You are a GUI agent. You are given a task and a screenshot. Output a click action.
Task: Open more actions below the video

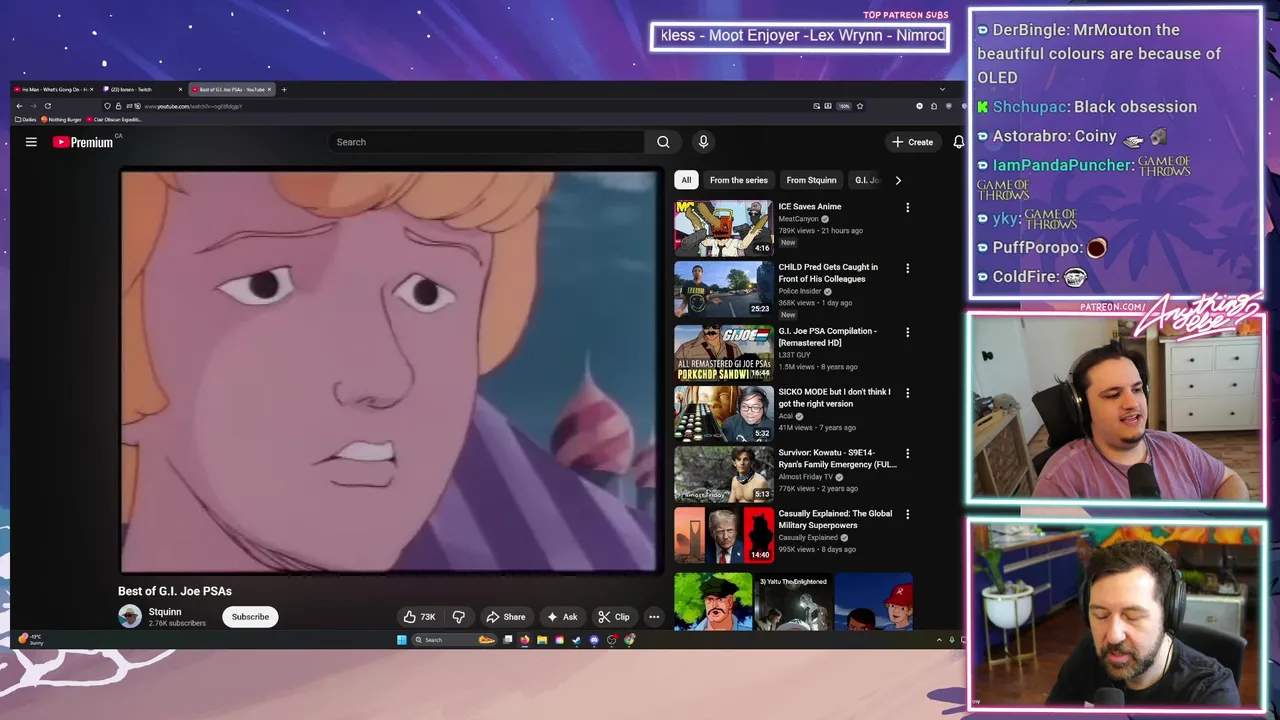(x=653, y=617)
